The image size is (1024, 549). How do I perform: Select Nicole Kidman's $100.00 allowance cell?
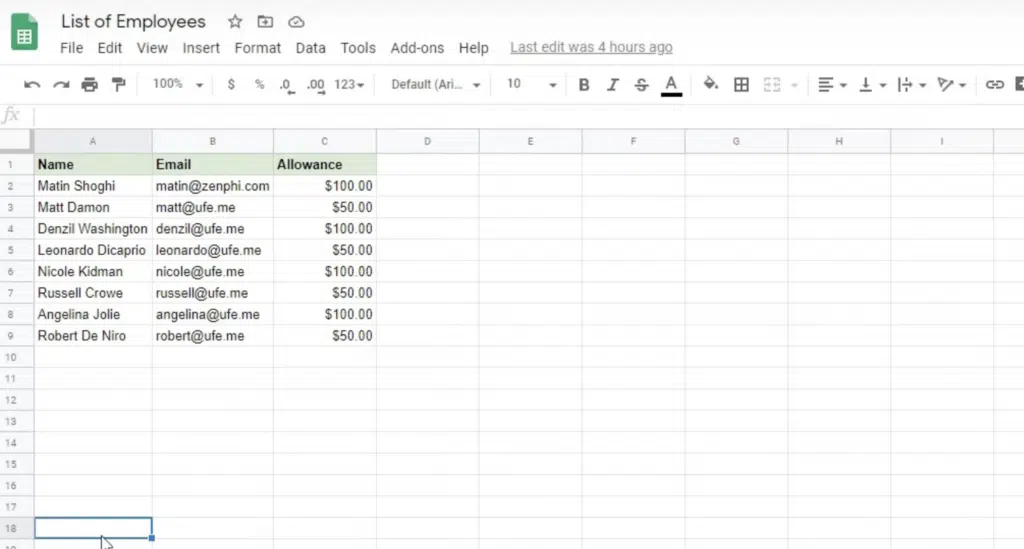pyautogui.click(x=325, y=272)
